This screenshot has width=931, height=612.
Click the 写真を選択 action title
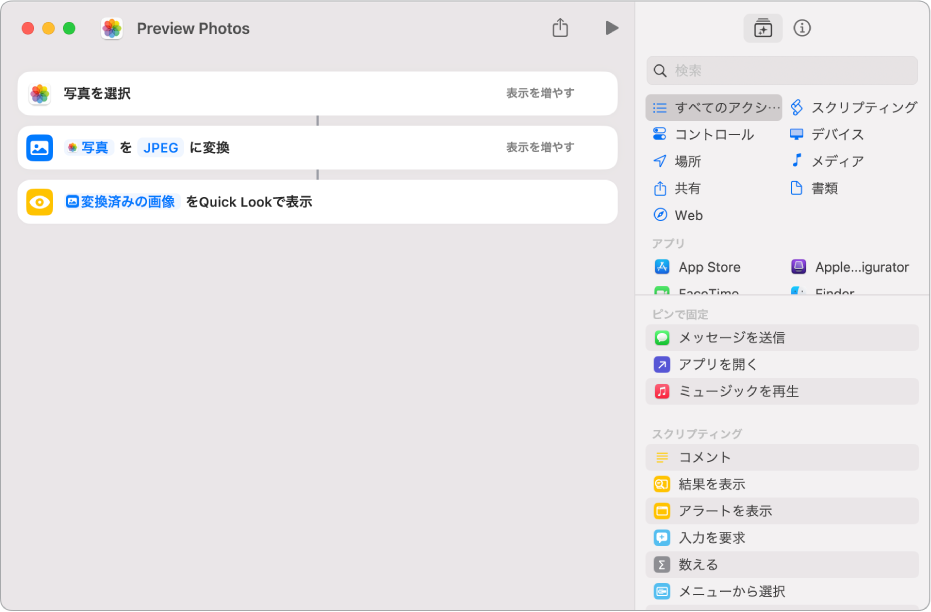point(97,93)
